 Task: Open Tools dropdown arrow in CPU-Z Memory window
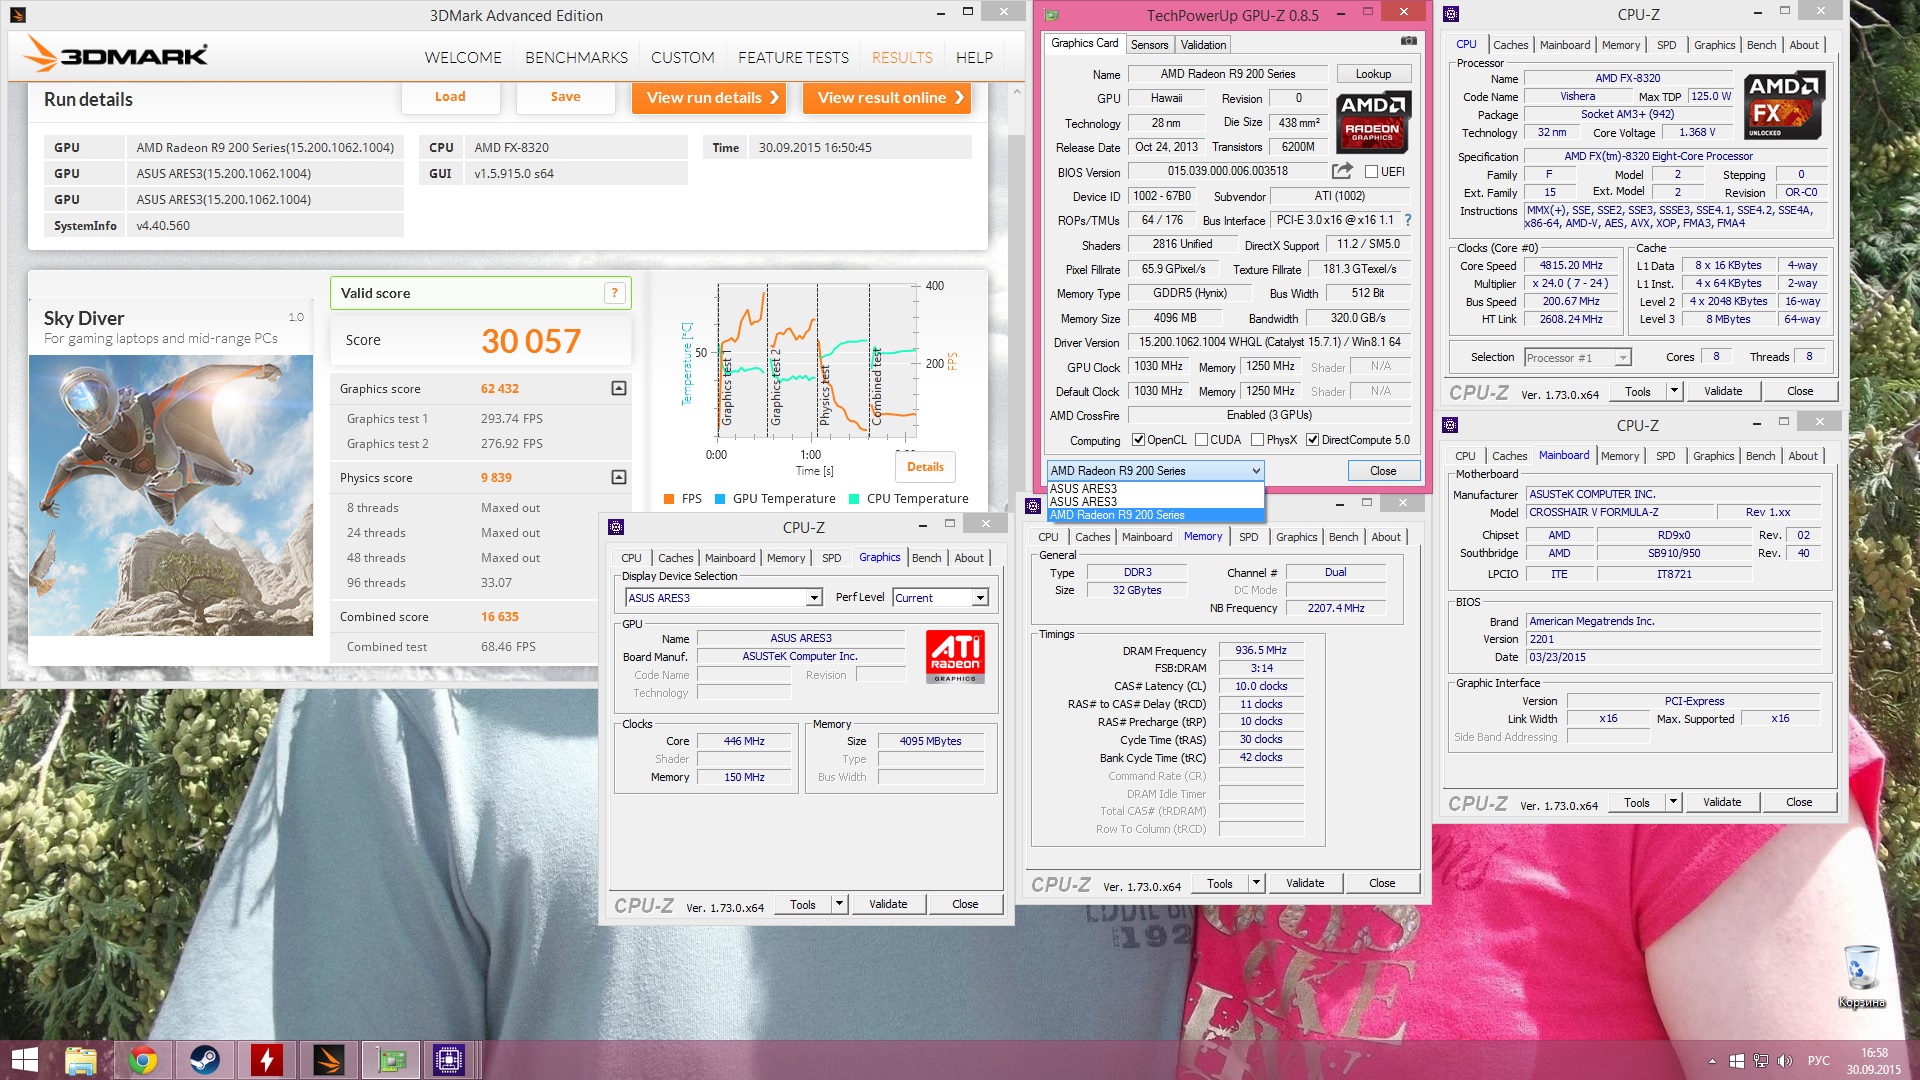pos(1256,883)
